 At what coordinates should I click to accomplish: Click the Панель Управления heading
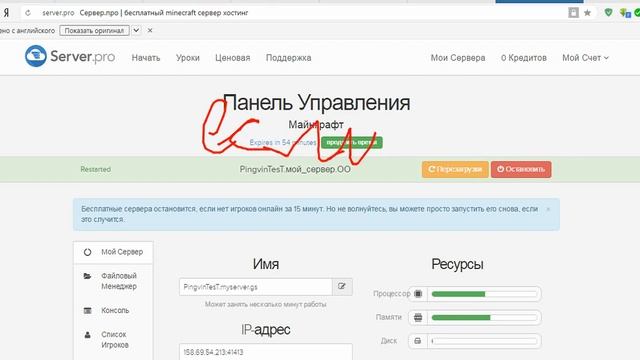click(x=316, y=102)
